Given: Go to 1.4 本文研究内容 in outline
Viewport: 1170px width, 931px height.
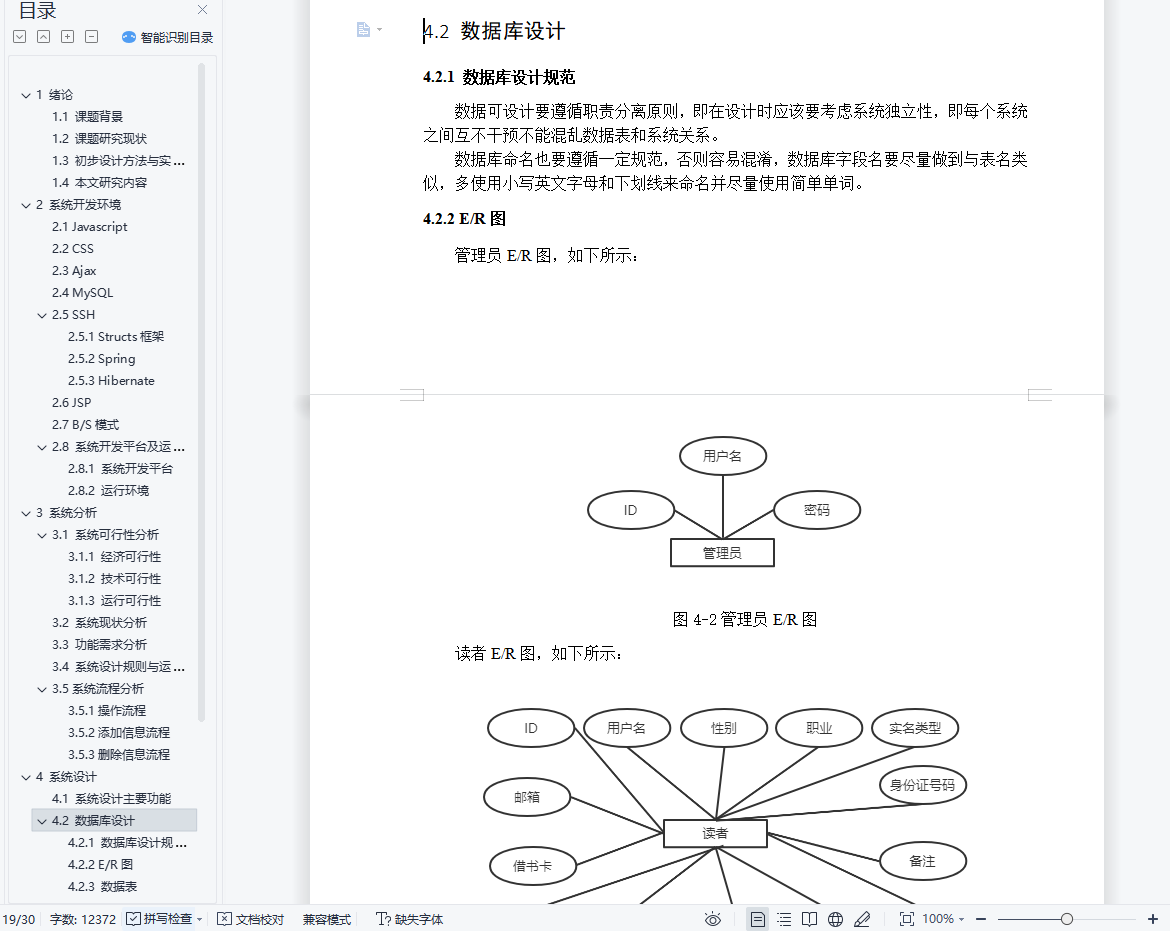Looking at the screenshot, I should 99,183.
